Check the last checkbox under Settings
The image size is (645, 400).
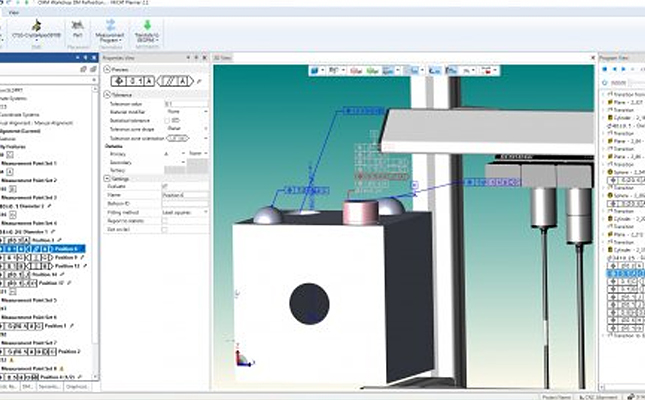click(165, 229)
